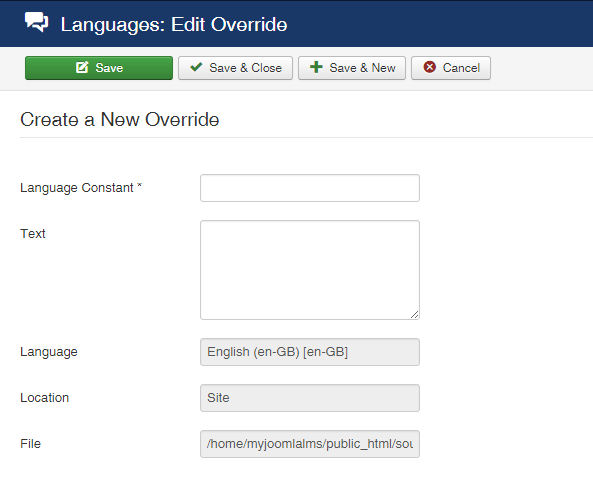The image size is (593, 487).
Task: Click Save & New button
Action: [x=352, y=68]
